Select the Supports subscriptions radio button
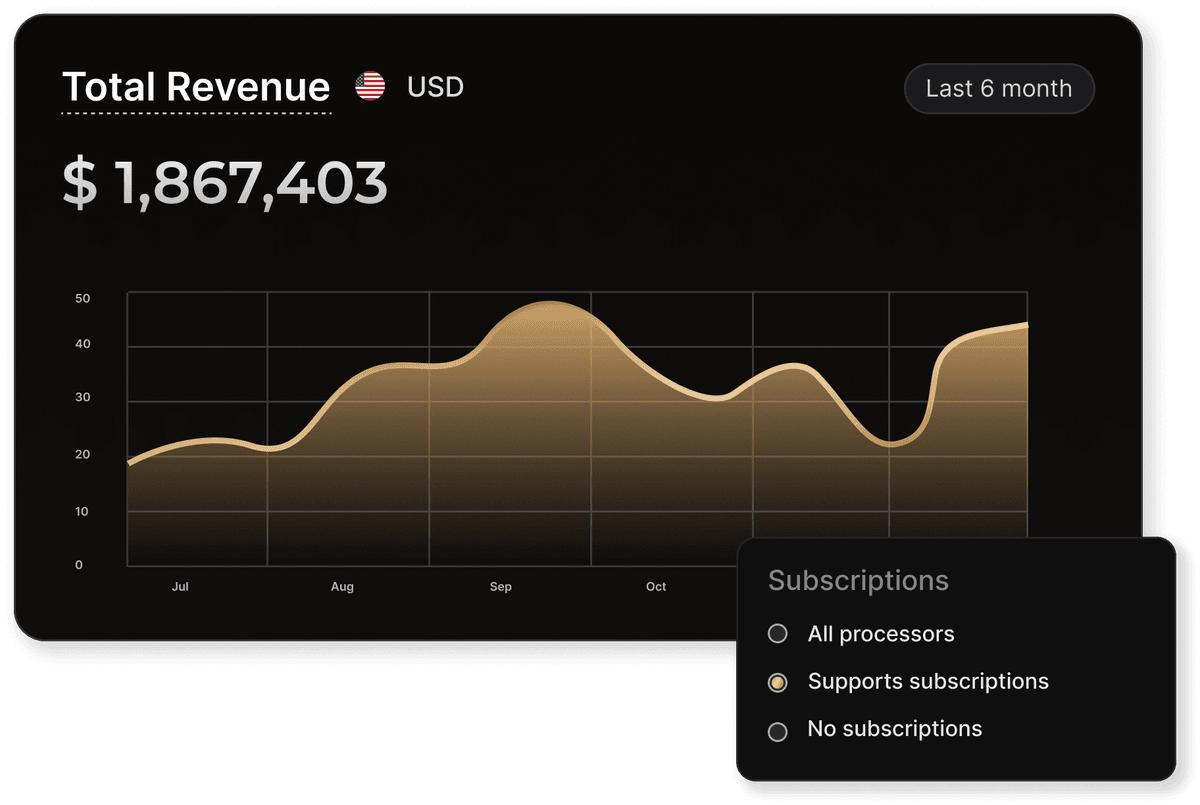 [778, 681]
